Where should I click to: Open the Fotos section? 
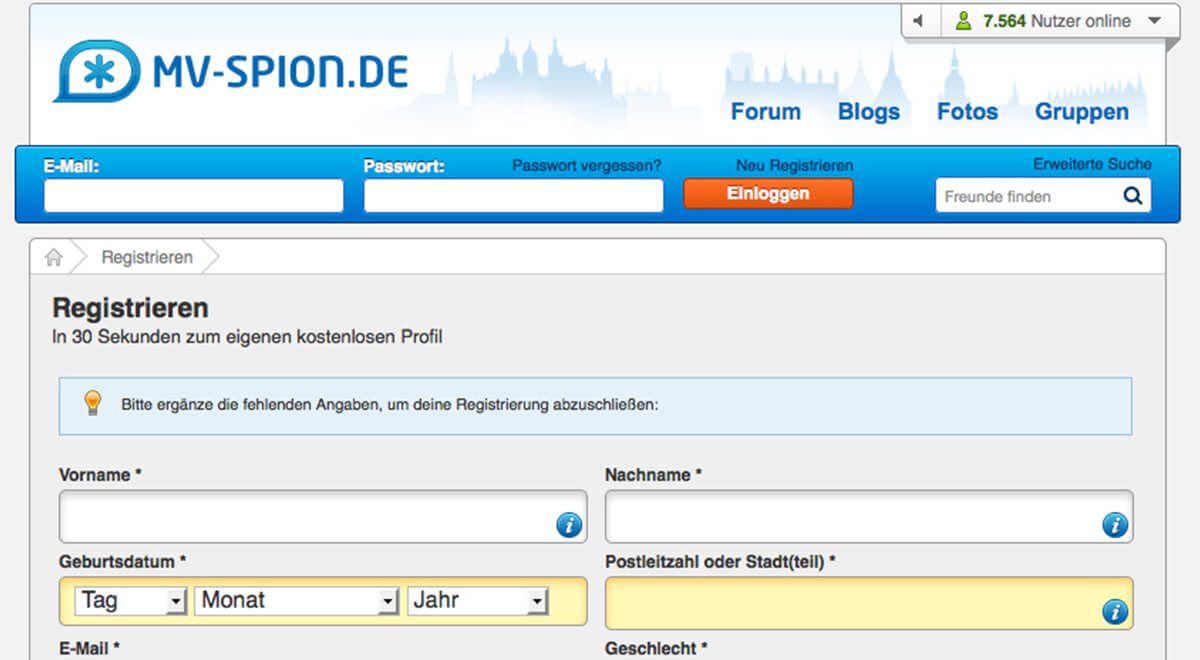tap(967, 112)
